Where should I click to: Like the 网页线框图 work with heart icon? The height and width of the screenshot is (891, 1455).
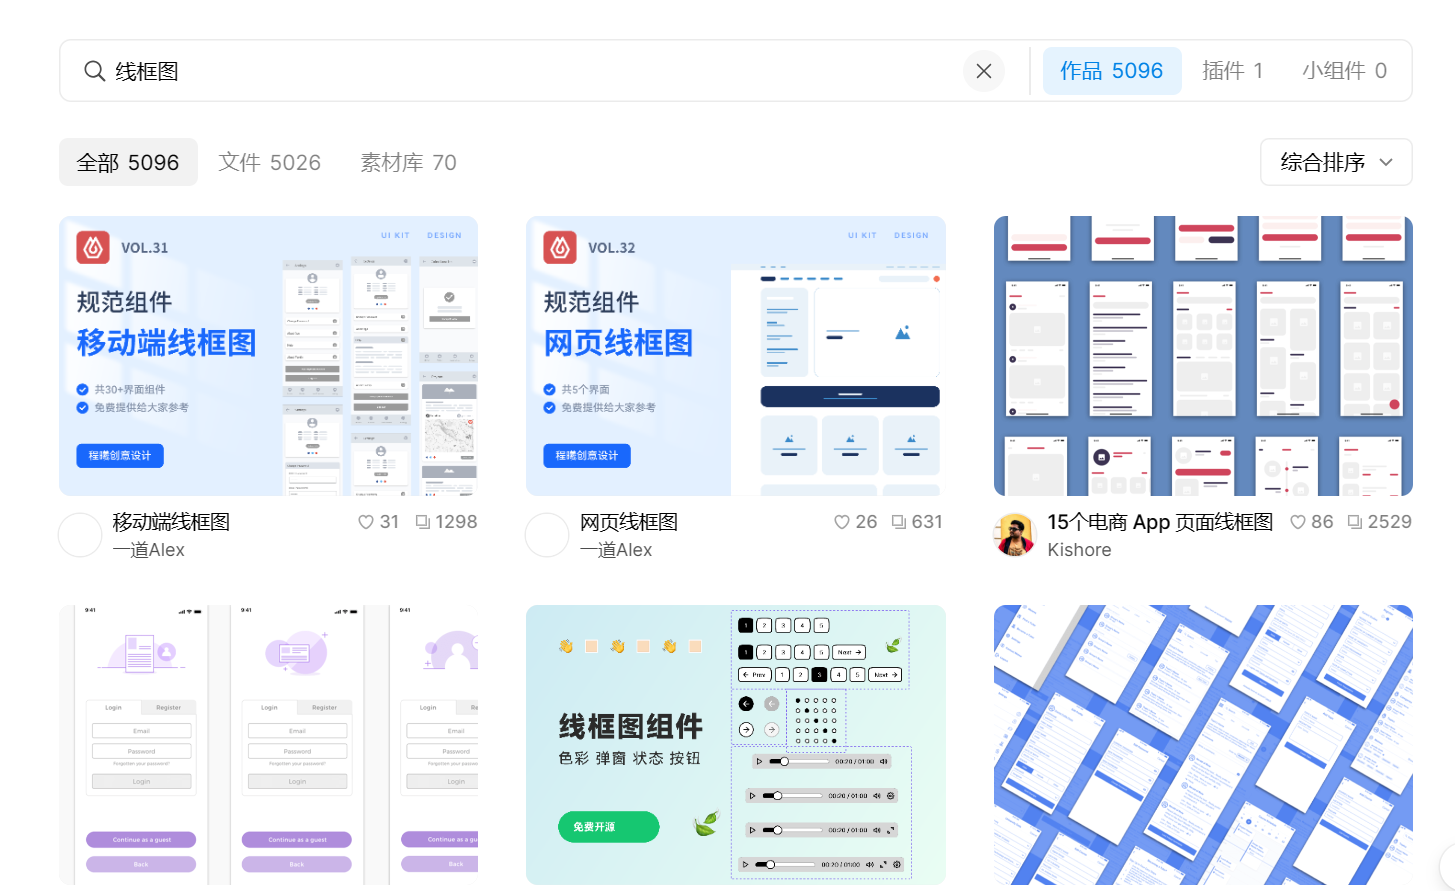[x=842, y=522]
